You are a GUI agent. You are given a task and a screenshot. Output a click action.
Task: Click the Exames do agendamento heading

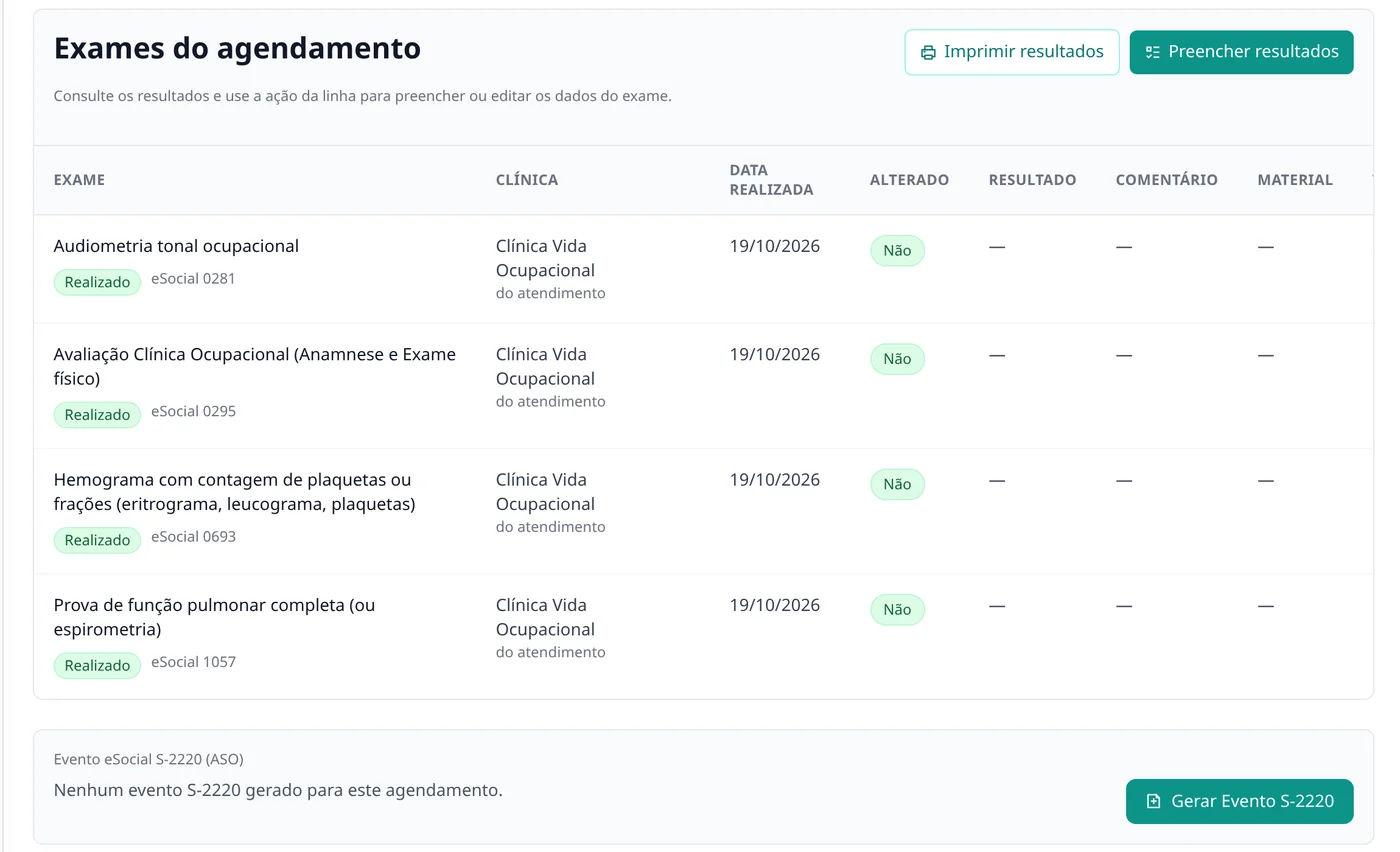[237, 48]
